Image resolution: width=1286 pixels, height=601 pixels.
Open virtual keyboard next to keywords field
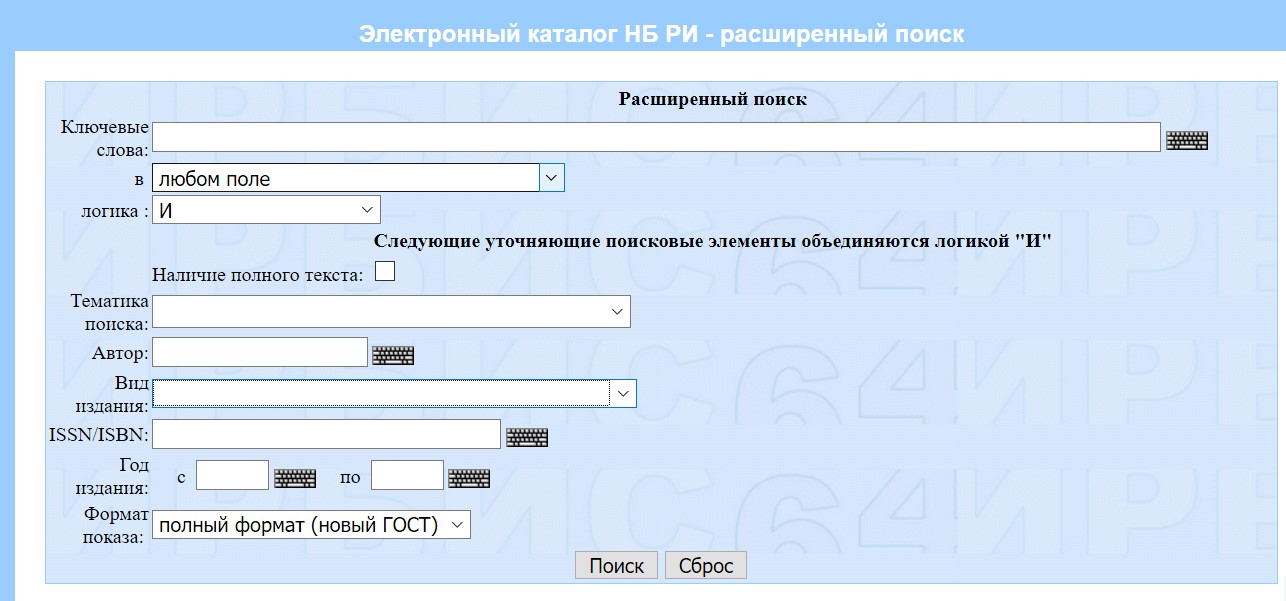click(x=1187, y=141)
